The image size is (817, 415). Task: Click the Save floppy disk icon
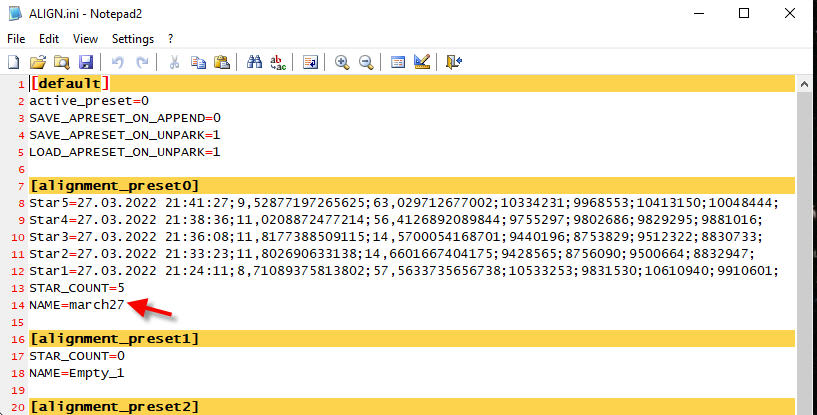click(86, 62)
